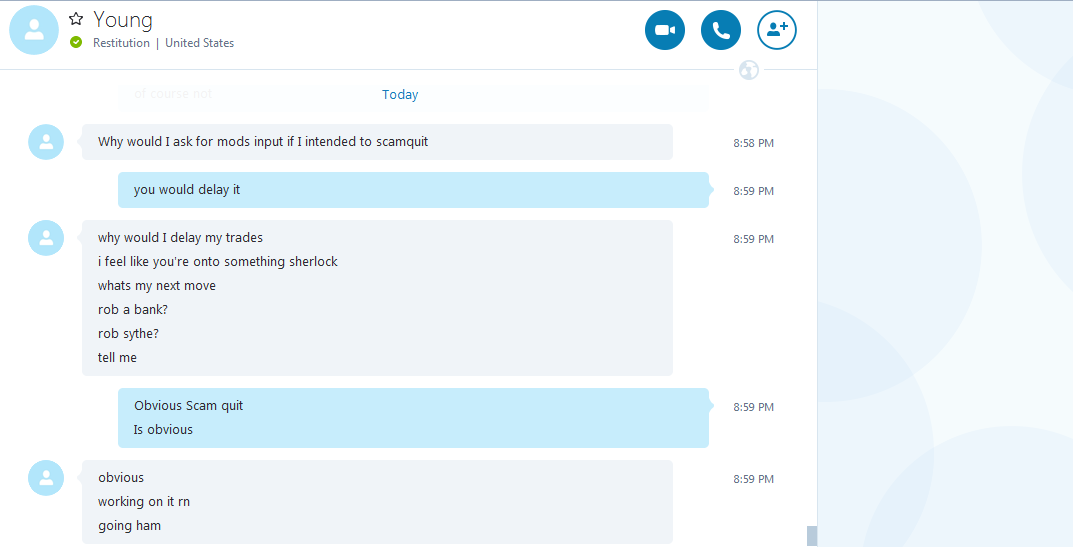Image resolution: width=1073 pixels, height=547 pixels.
Task: Click the chat scrollbar thumb
Action: pos(812,536)
